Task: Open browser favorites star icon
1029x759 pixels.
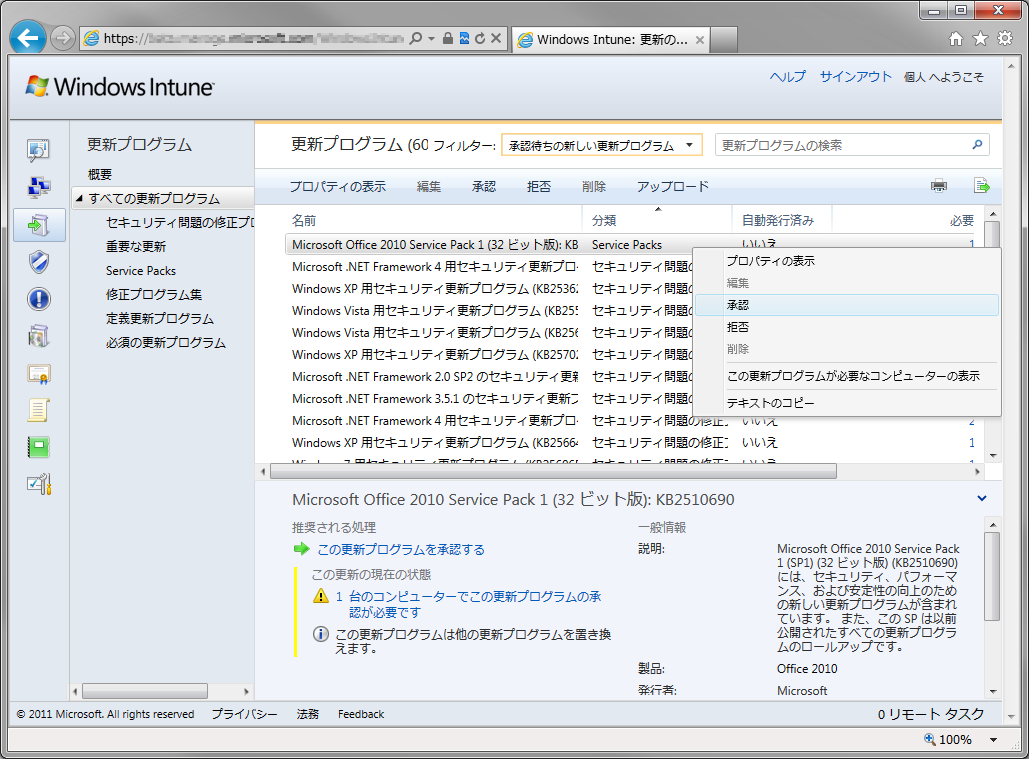Action: tap(980, 39)
